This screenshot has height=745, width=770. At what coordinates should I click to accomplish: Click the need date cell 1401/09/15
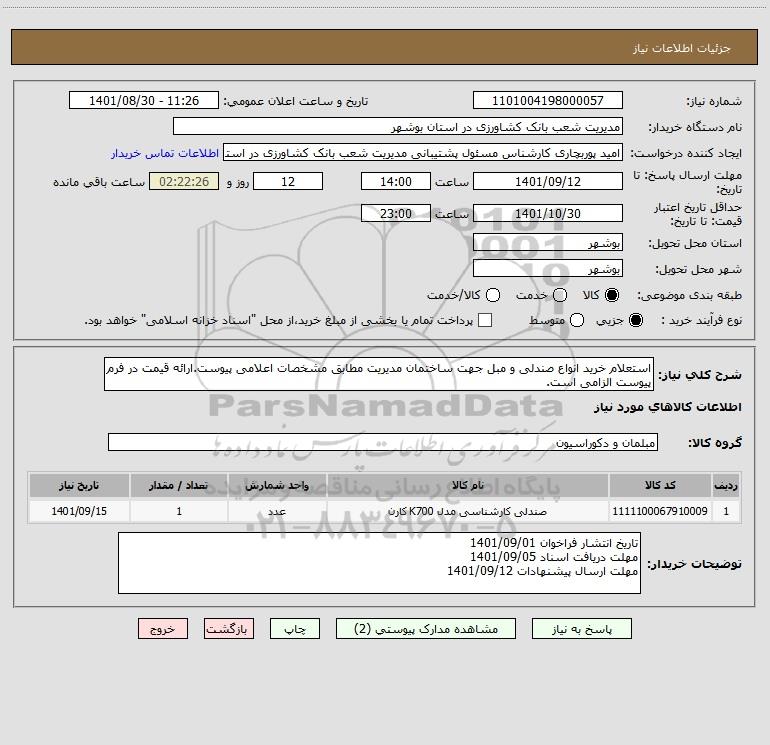pos(79,511)
